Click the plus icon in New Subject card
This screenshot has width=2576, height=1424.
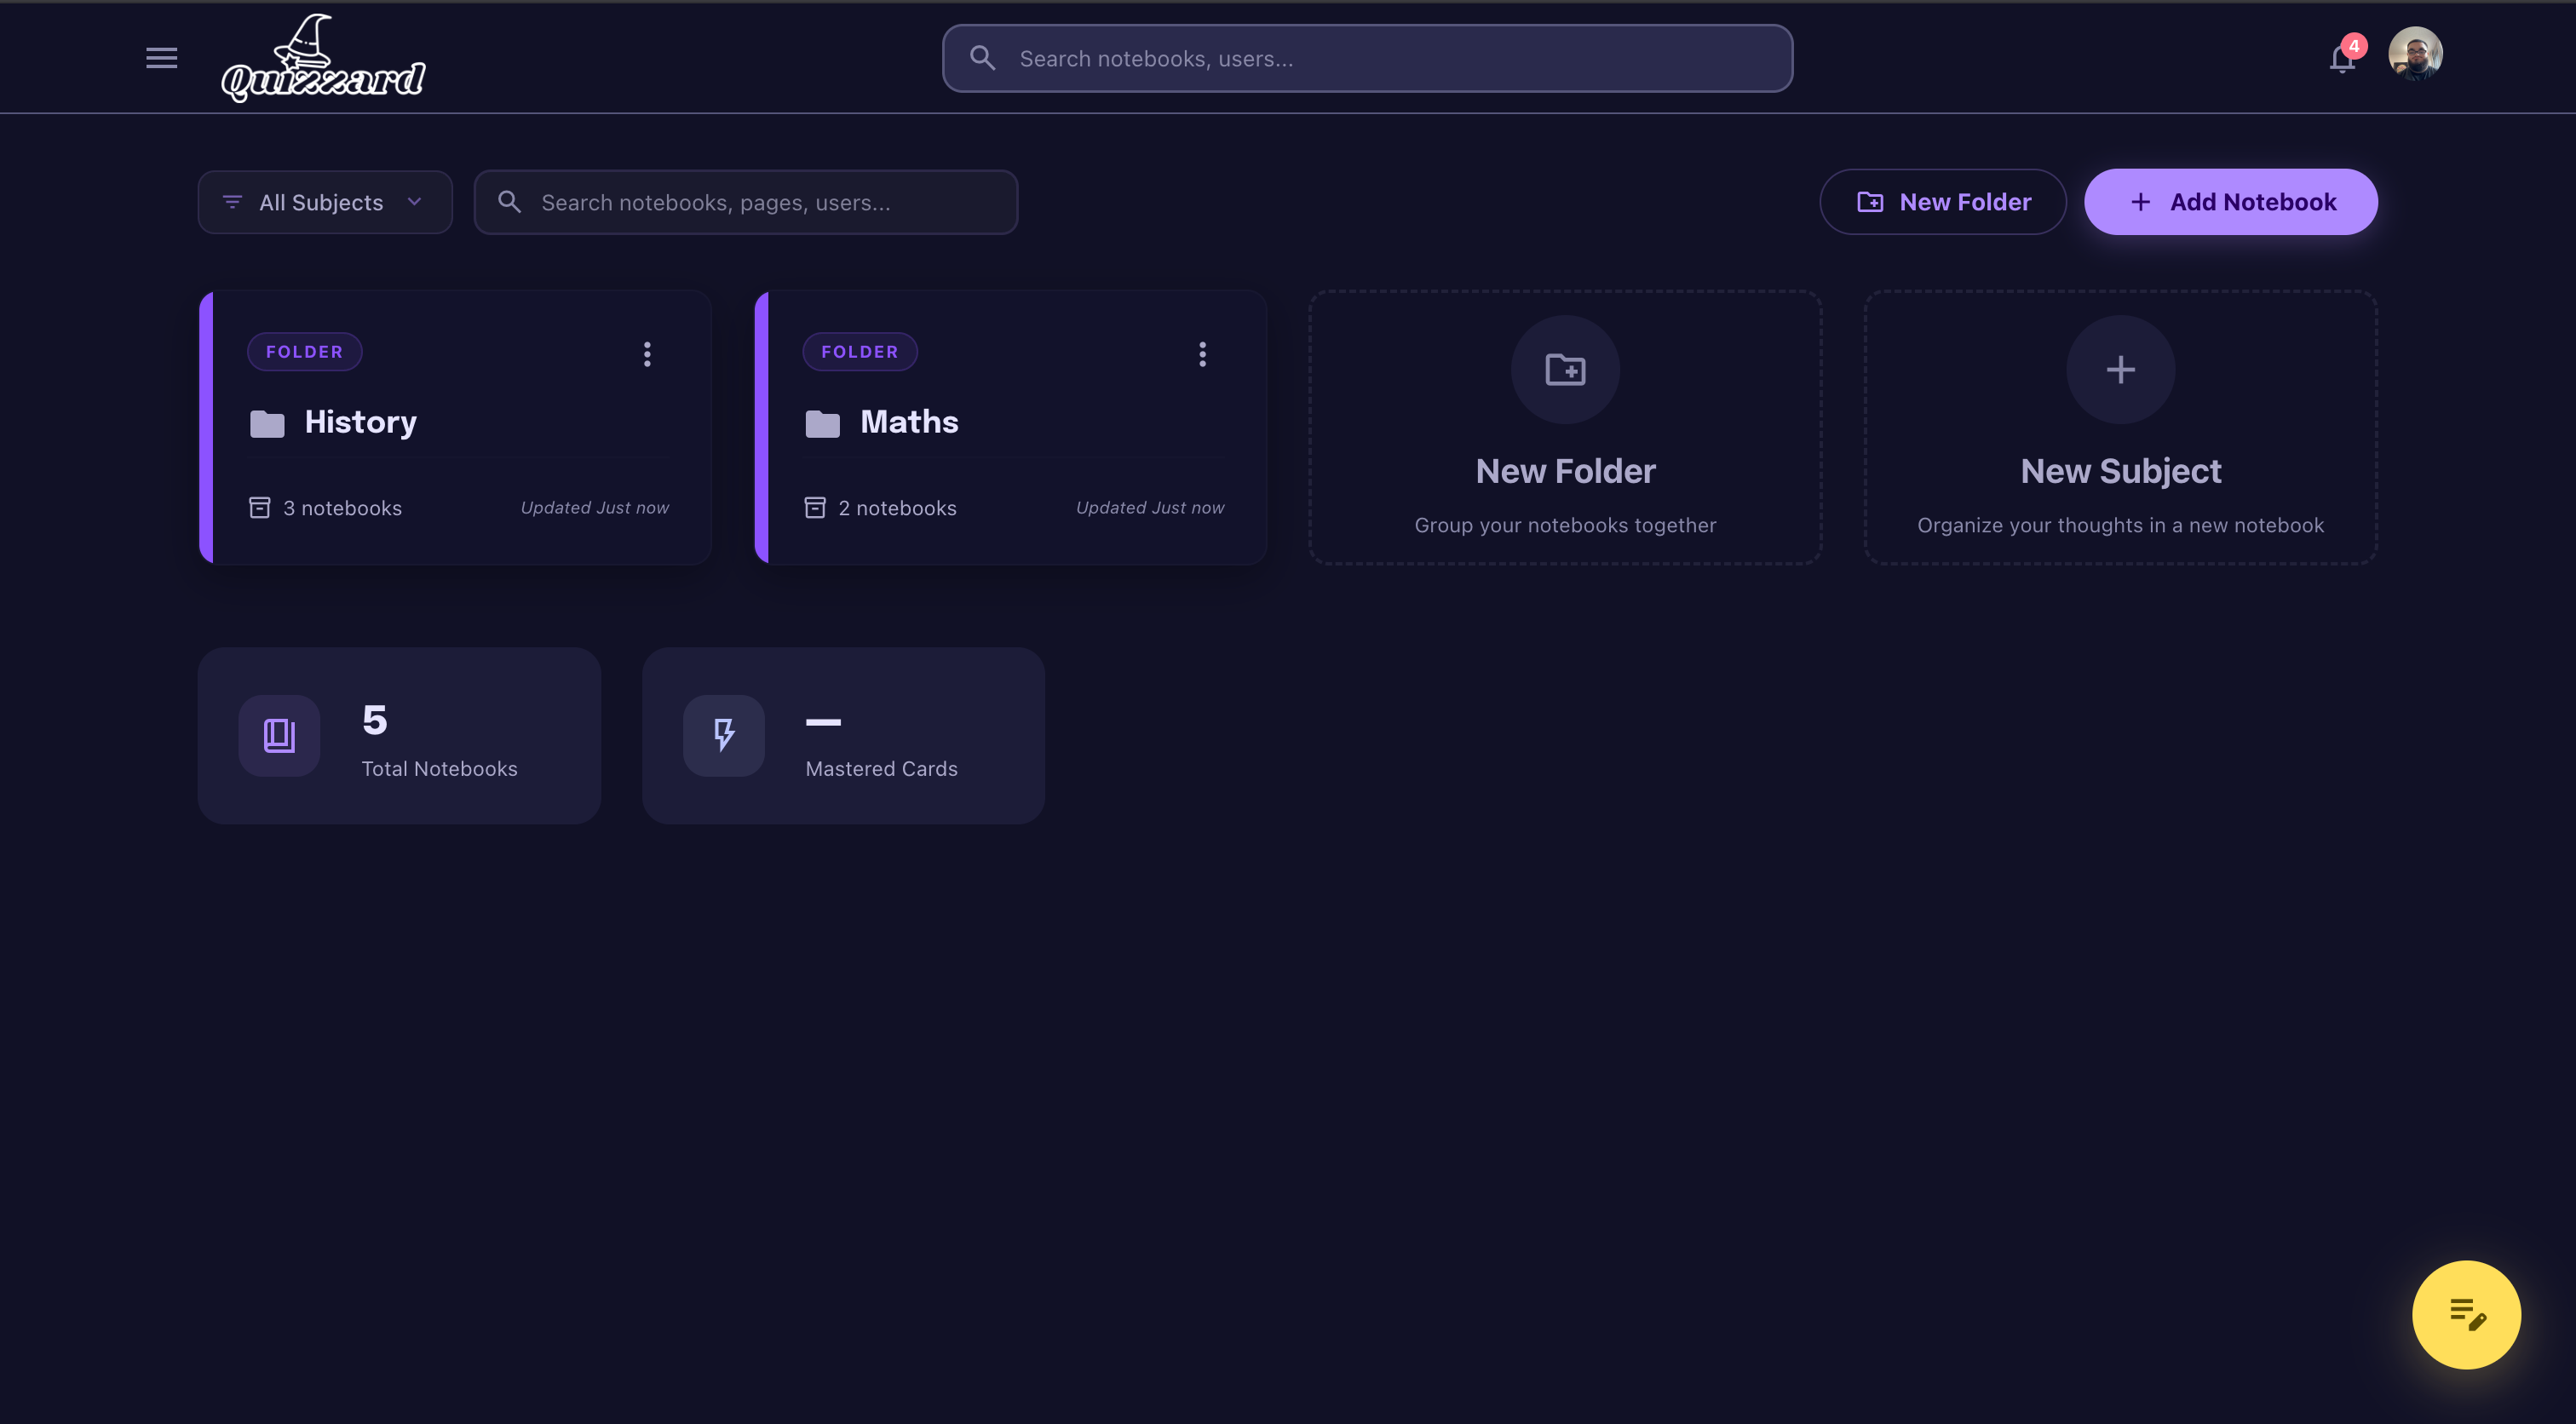point(2120,370)
